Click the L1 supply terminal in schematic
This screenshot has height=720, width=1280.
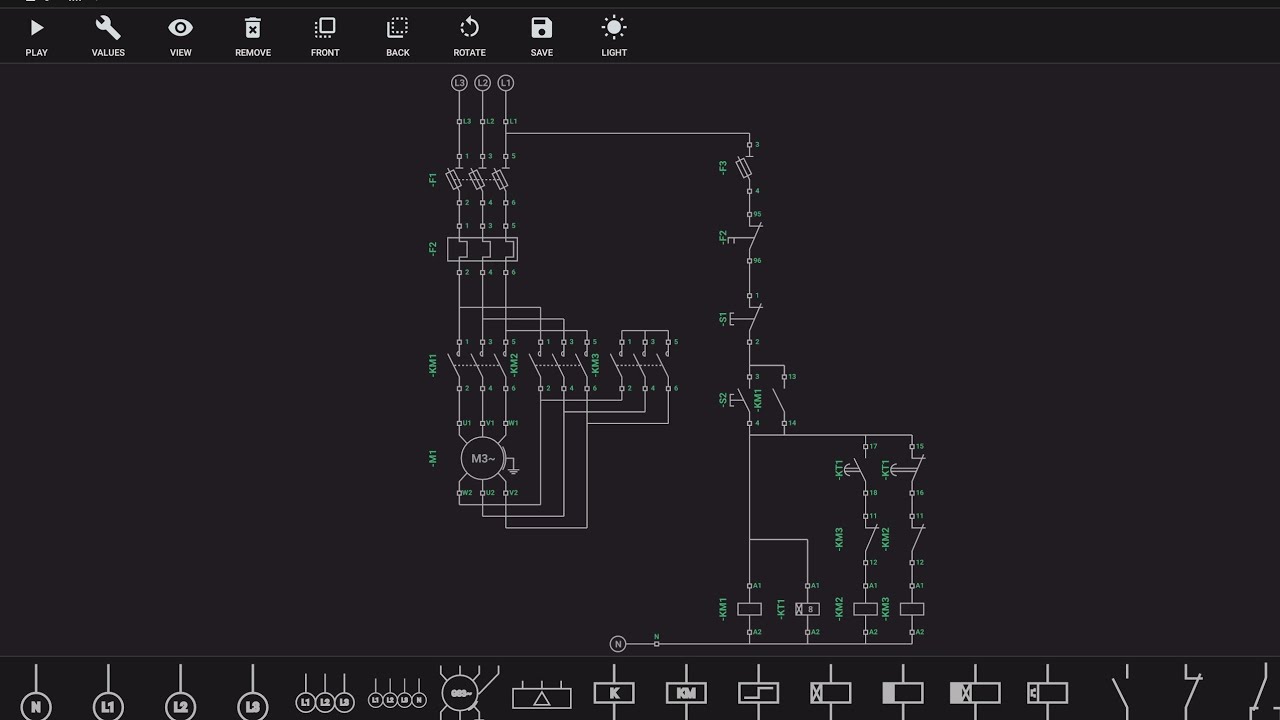pyautogui.click(x=506, y=83)
